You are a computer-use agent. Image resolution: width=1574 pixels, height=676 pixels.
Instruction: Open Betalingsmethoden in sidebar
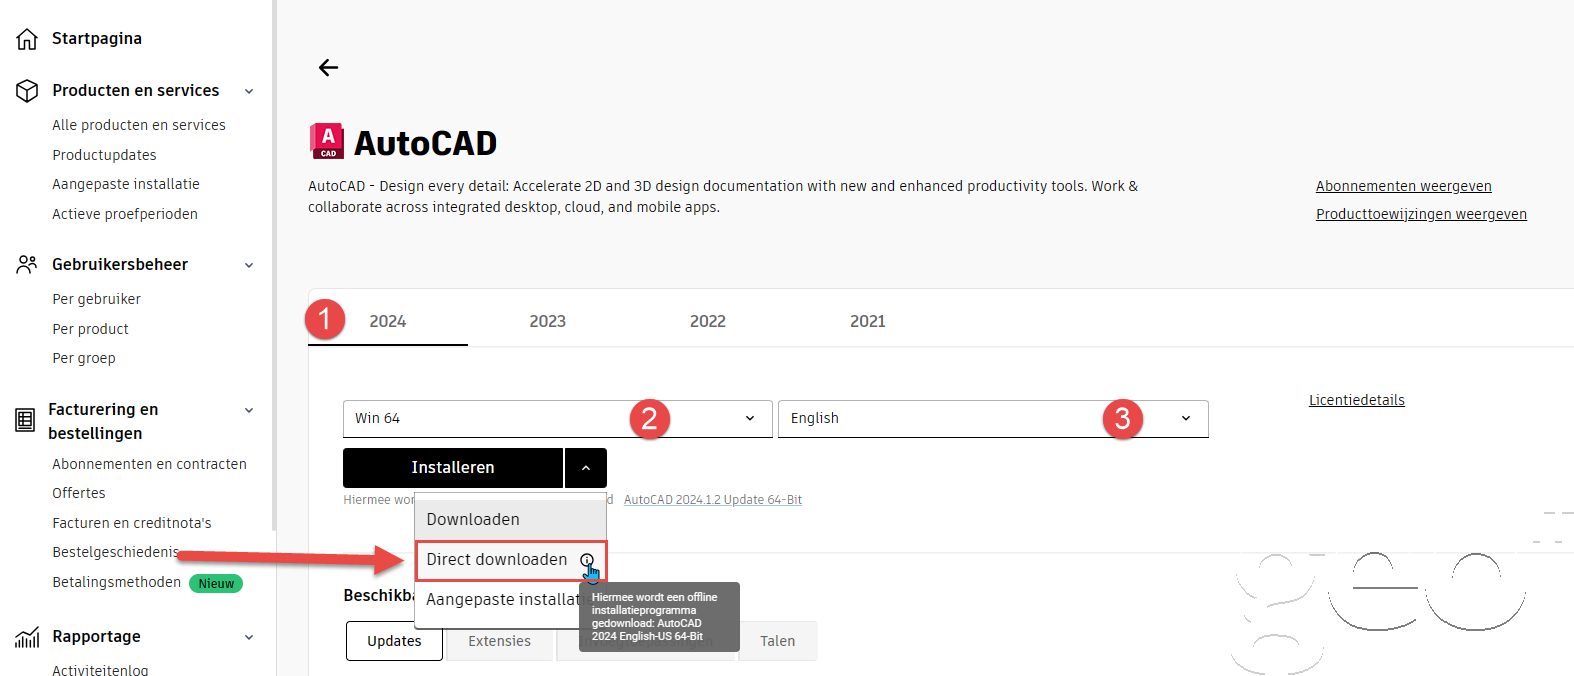[x=116, y=582]
